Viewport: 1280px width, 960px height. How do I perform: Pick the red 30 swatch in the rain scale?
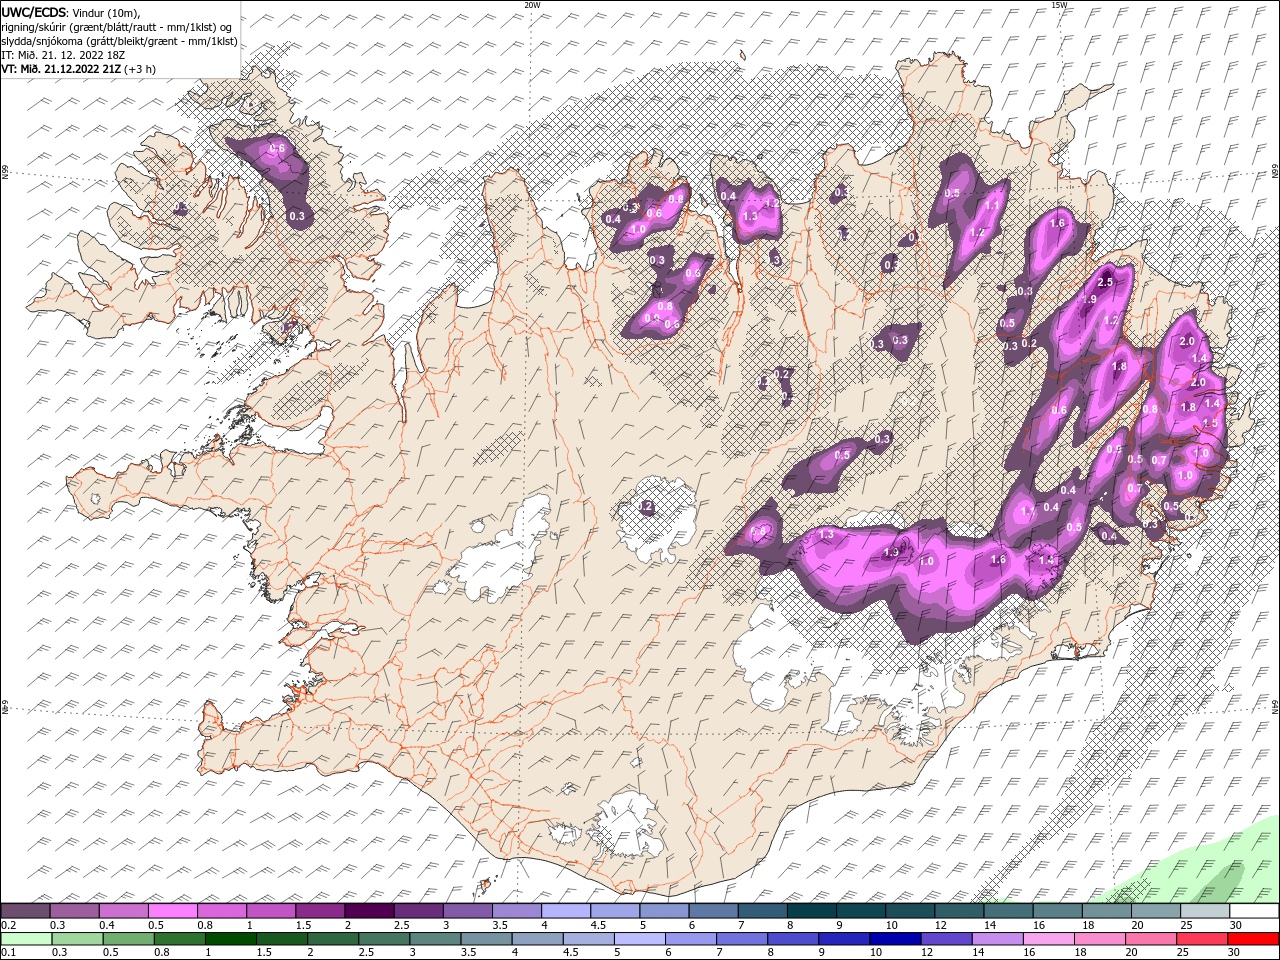[1254, 939]
